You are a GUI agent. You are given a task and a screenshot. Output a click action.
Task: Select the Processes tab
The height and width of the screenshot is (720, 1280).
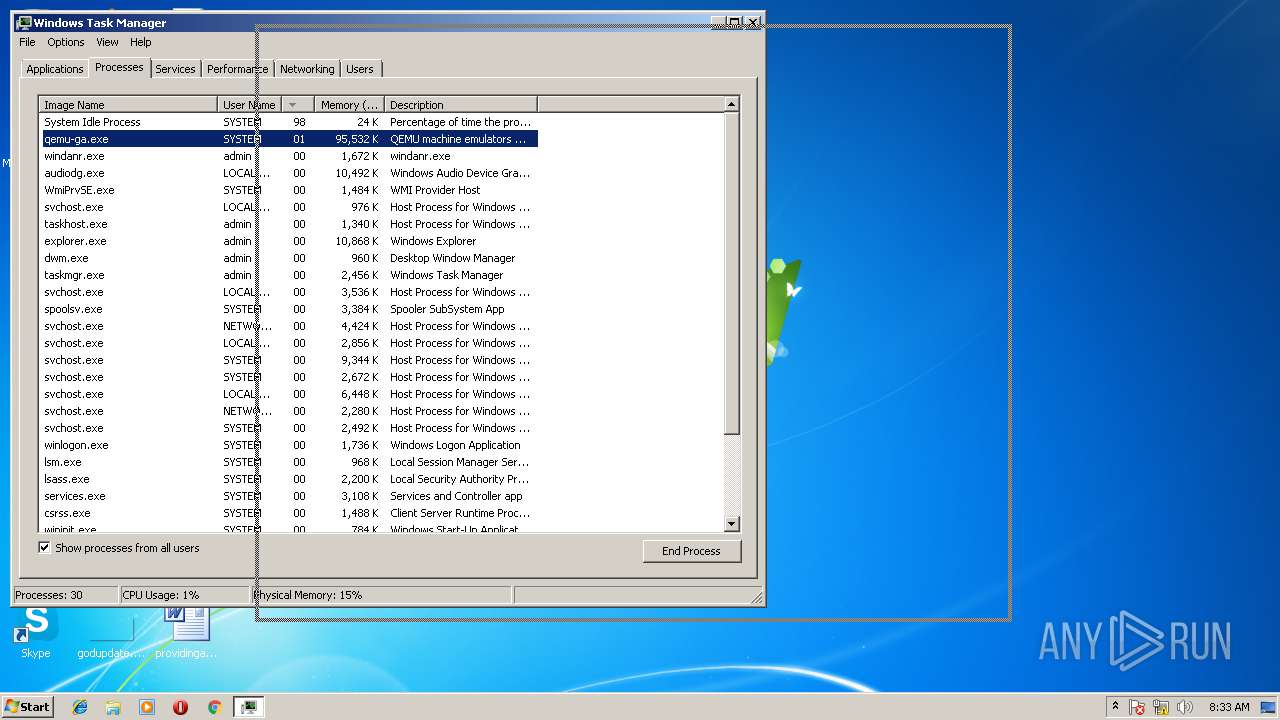119,67
